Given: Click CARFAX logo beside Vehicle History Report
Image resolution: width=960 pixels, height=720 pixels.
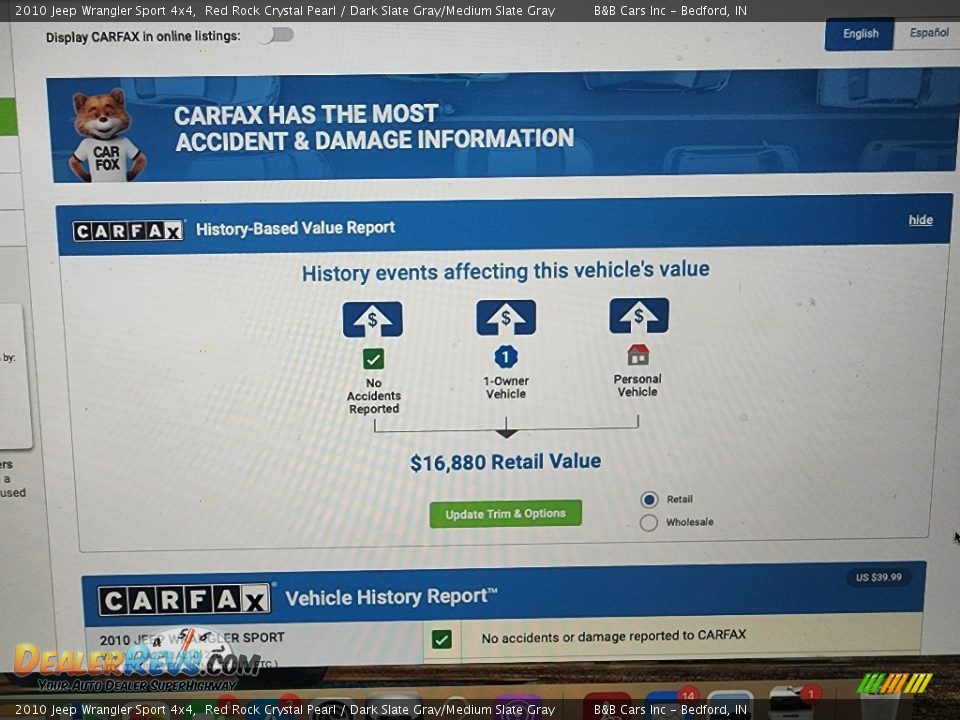Looking at the screenshot, I should click(x=184, y=600).
